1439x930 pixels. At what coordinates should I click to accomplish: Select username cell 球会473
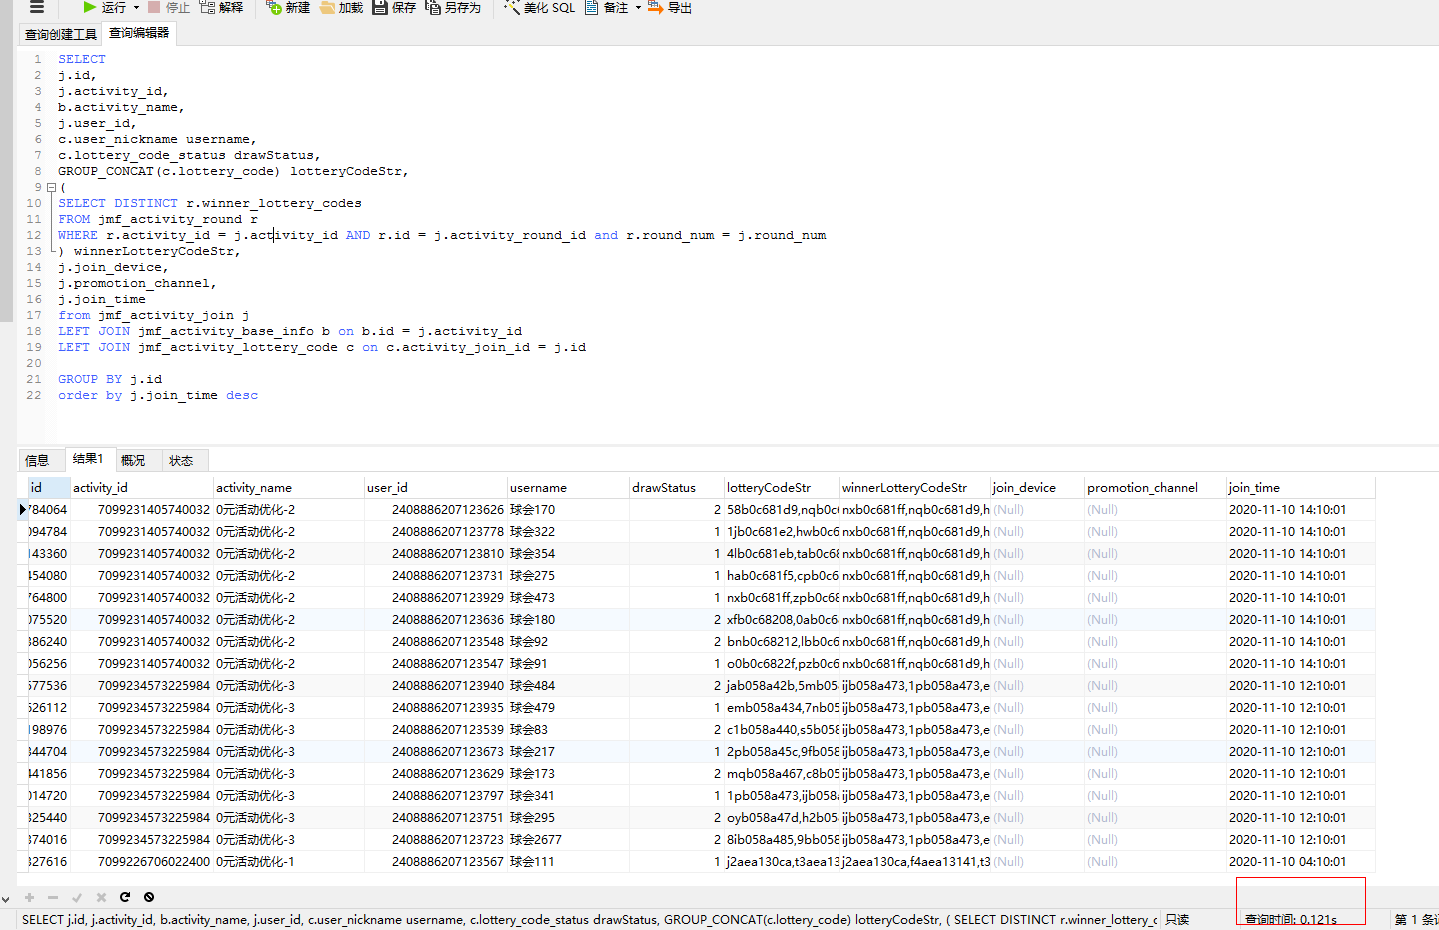click(568, 598)
